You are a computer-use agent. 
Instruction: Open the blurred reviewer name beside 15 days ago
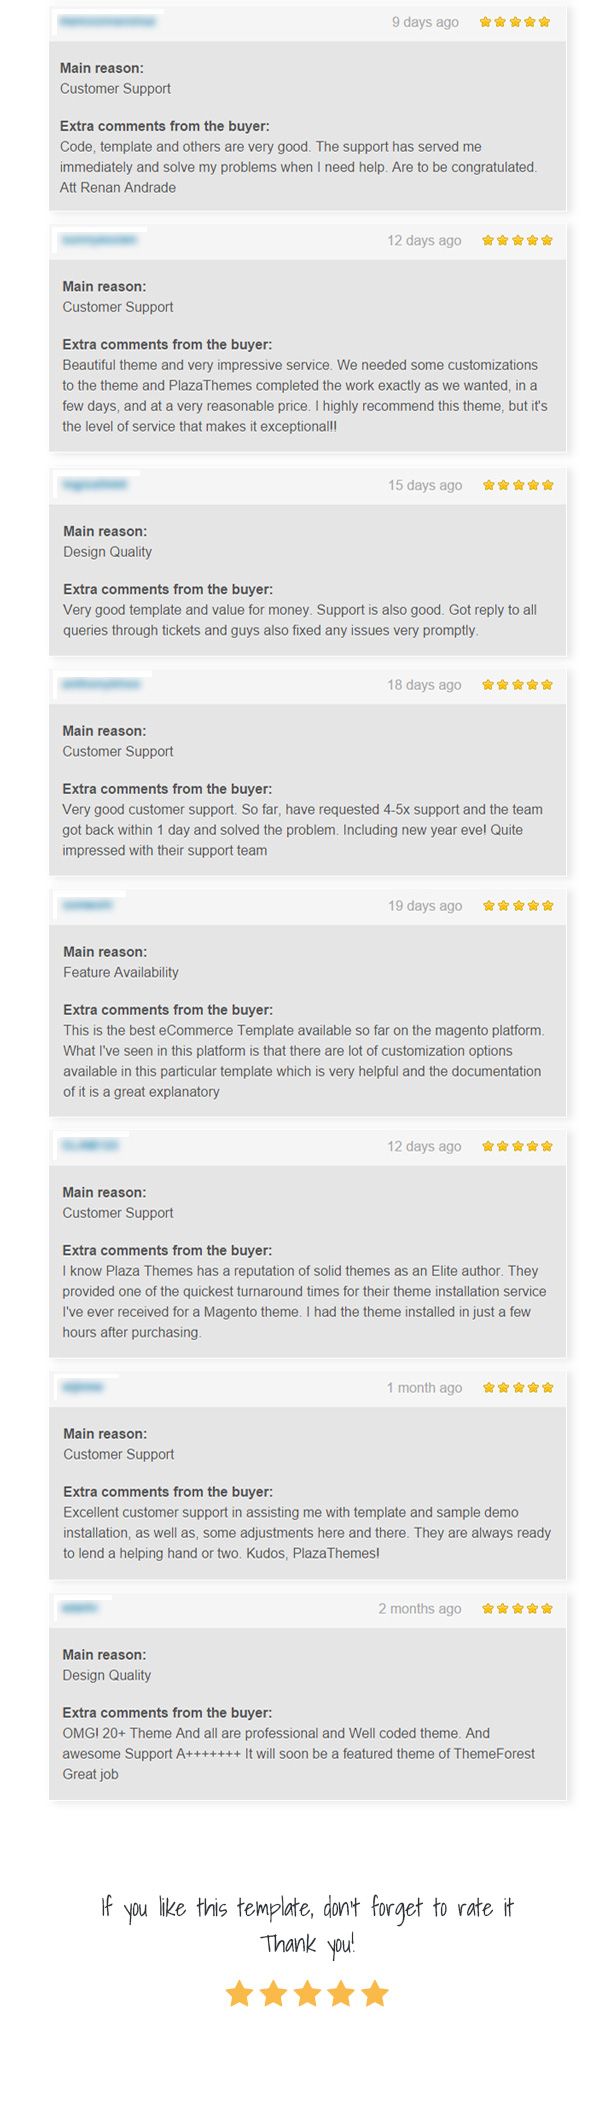(x=95, y=484)
